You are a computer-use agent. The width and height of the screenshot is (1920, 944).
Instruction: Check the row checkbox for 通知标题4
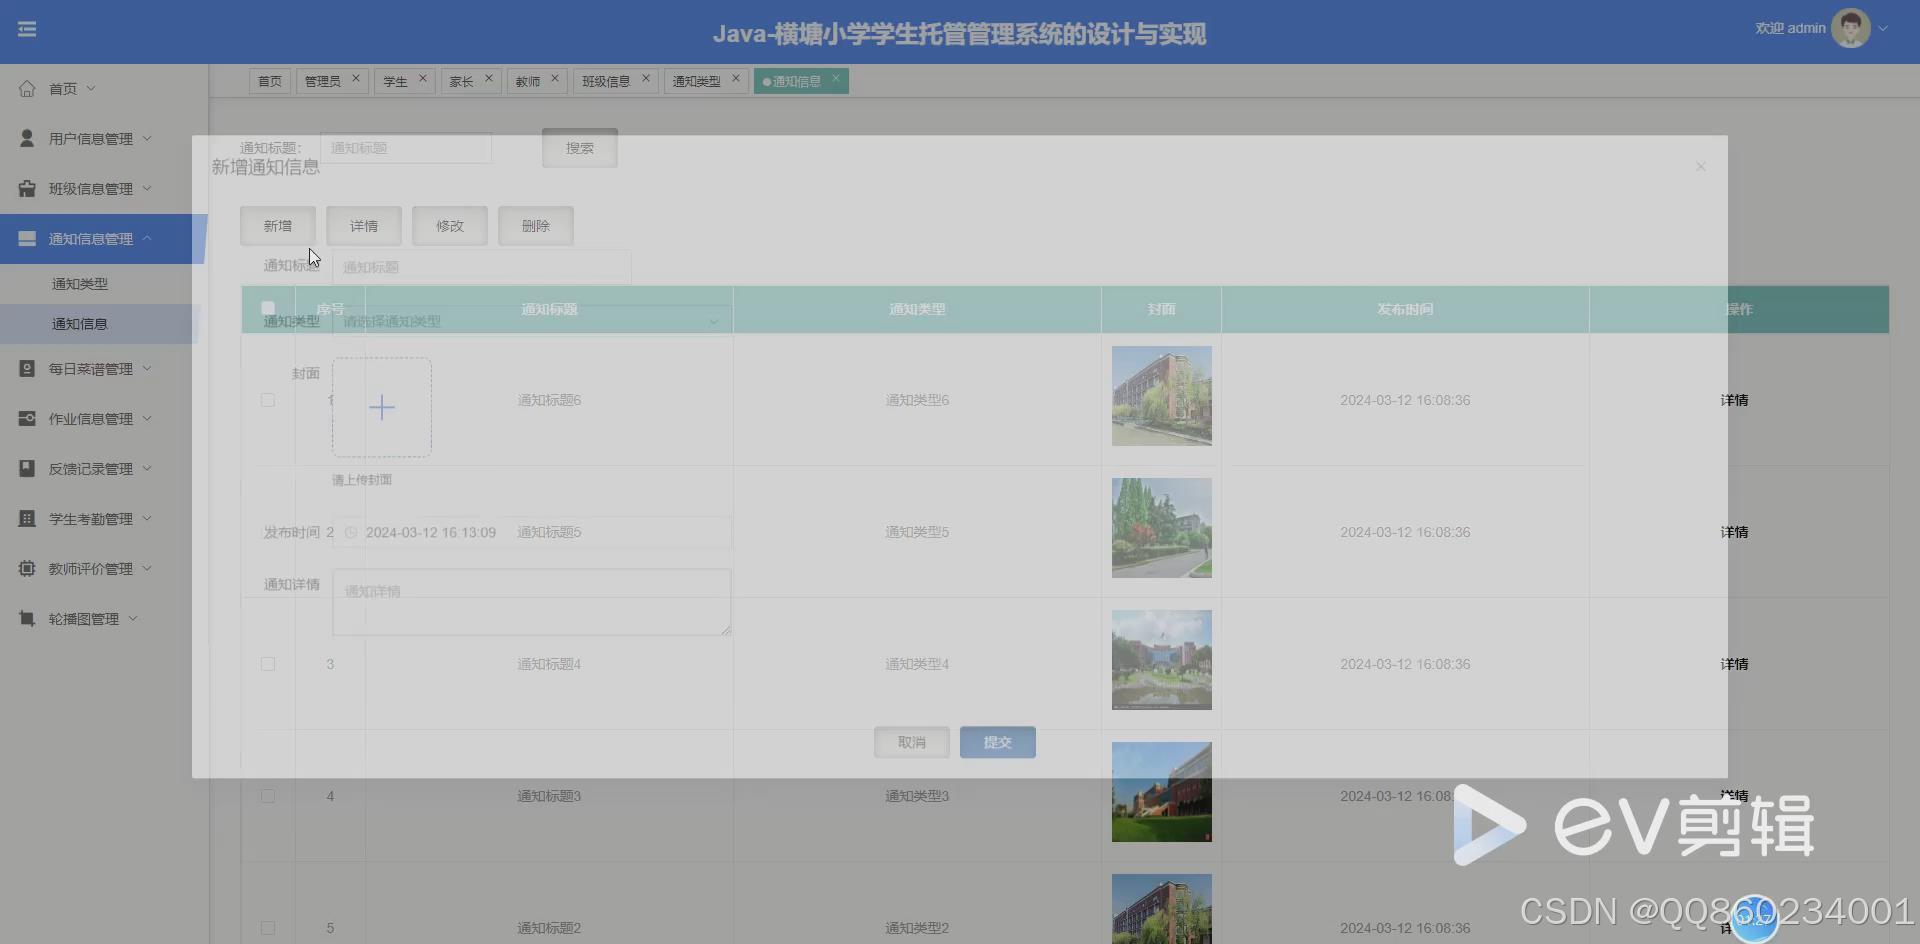[x=268, y=664]
